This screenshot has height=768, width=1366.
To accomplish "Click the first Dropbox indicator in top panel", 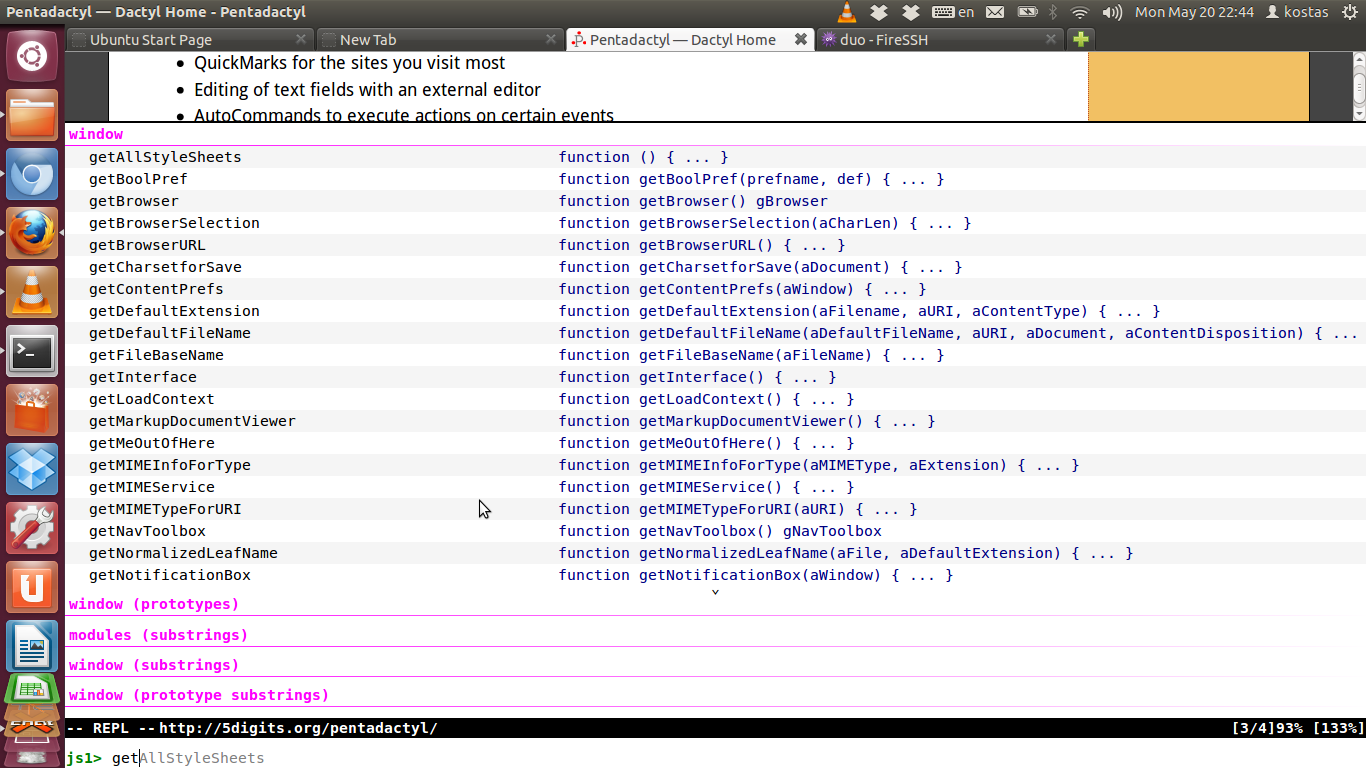I will [x=879, y=12].
